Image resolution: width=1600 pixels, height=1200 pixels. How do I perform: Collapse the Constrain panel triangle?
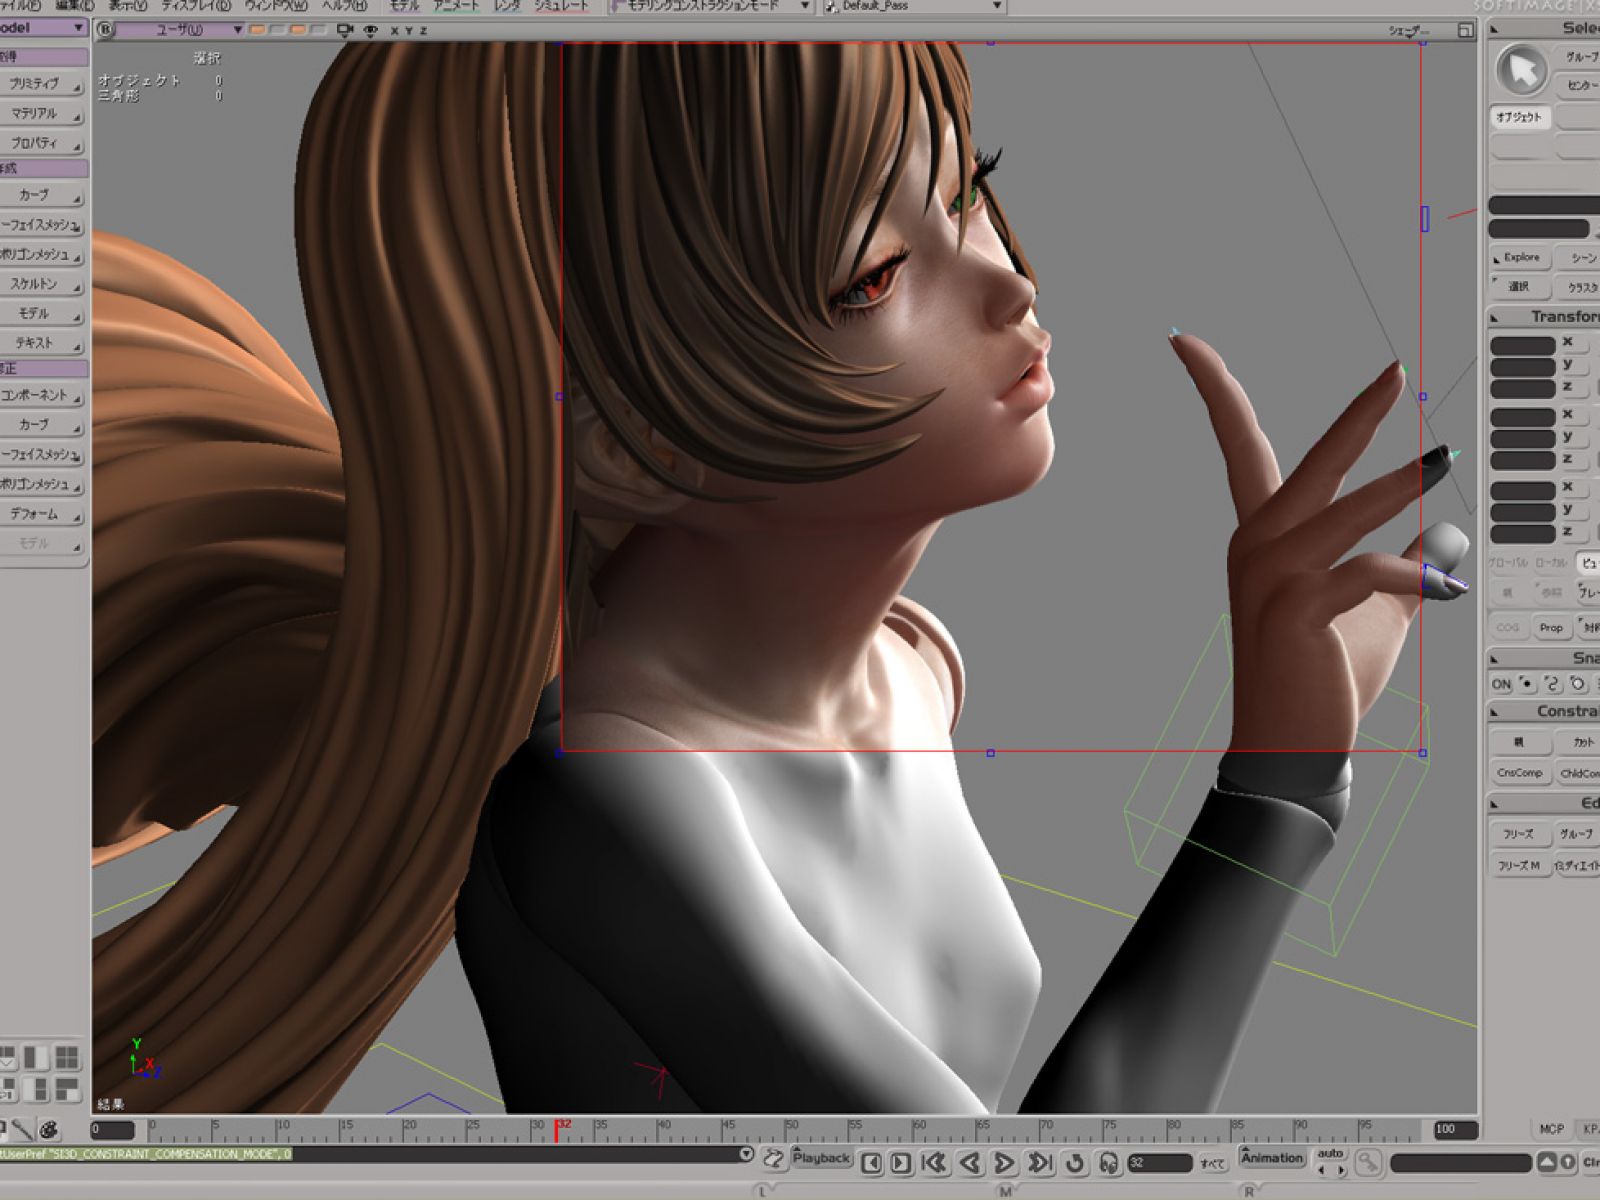pyautogui.click(x=1494, y=712)
